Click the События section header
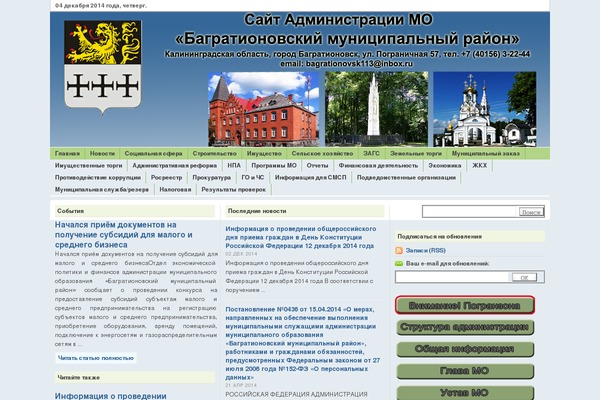 [x=135, y=211]
